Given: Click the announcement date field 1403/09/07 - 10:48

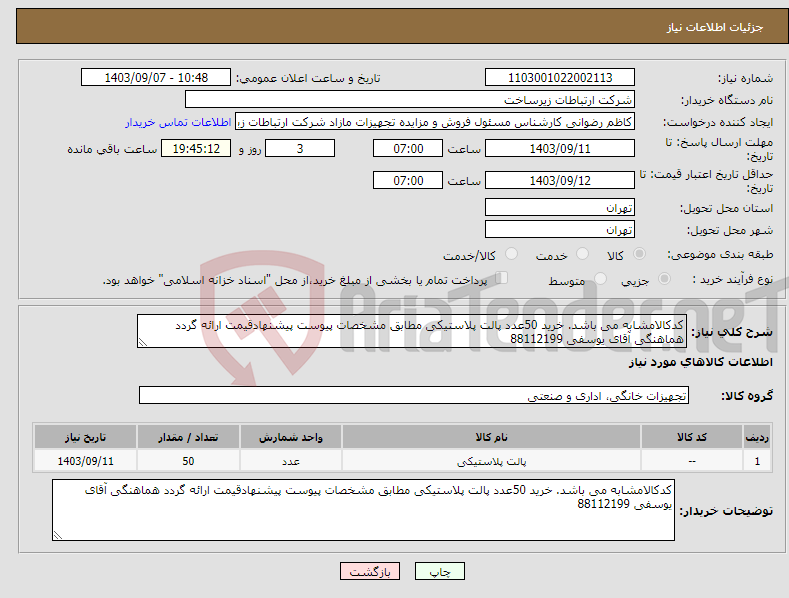Looking at the screenshot, I should 156,78.
